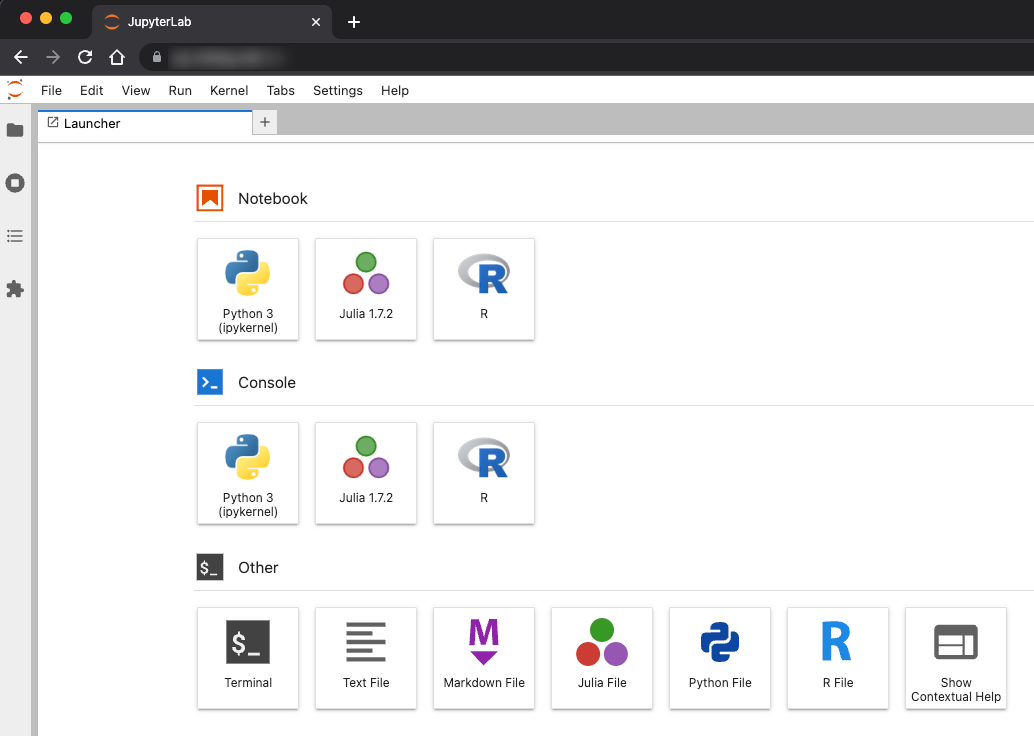Viewport: 1034px width, 736px height.
Task: Start R console
Action: pos(484,474)
